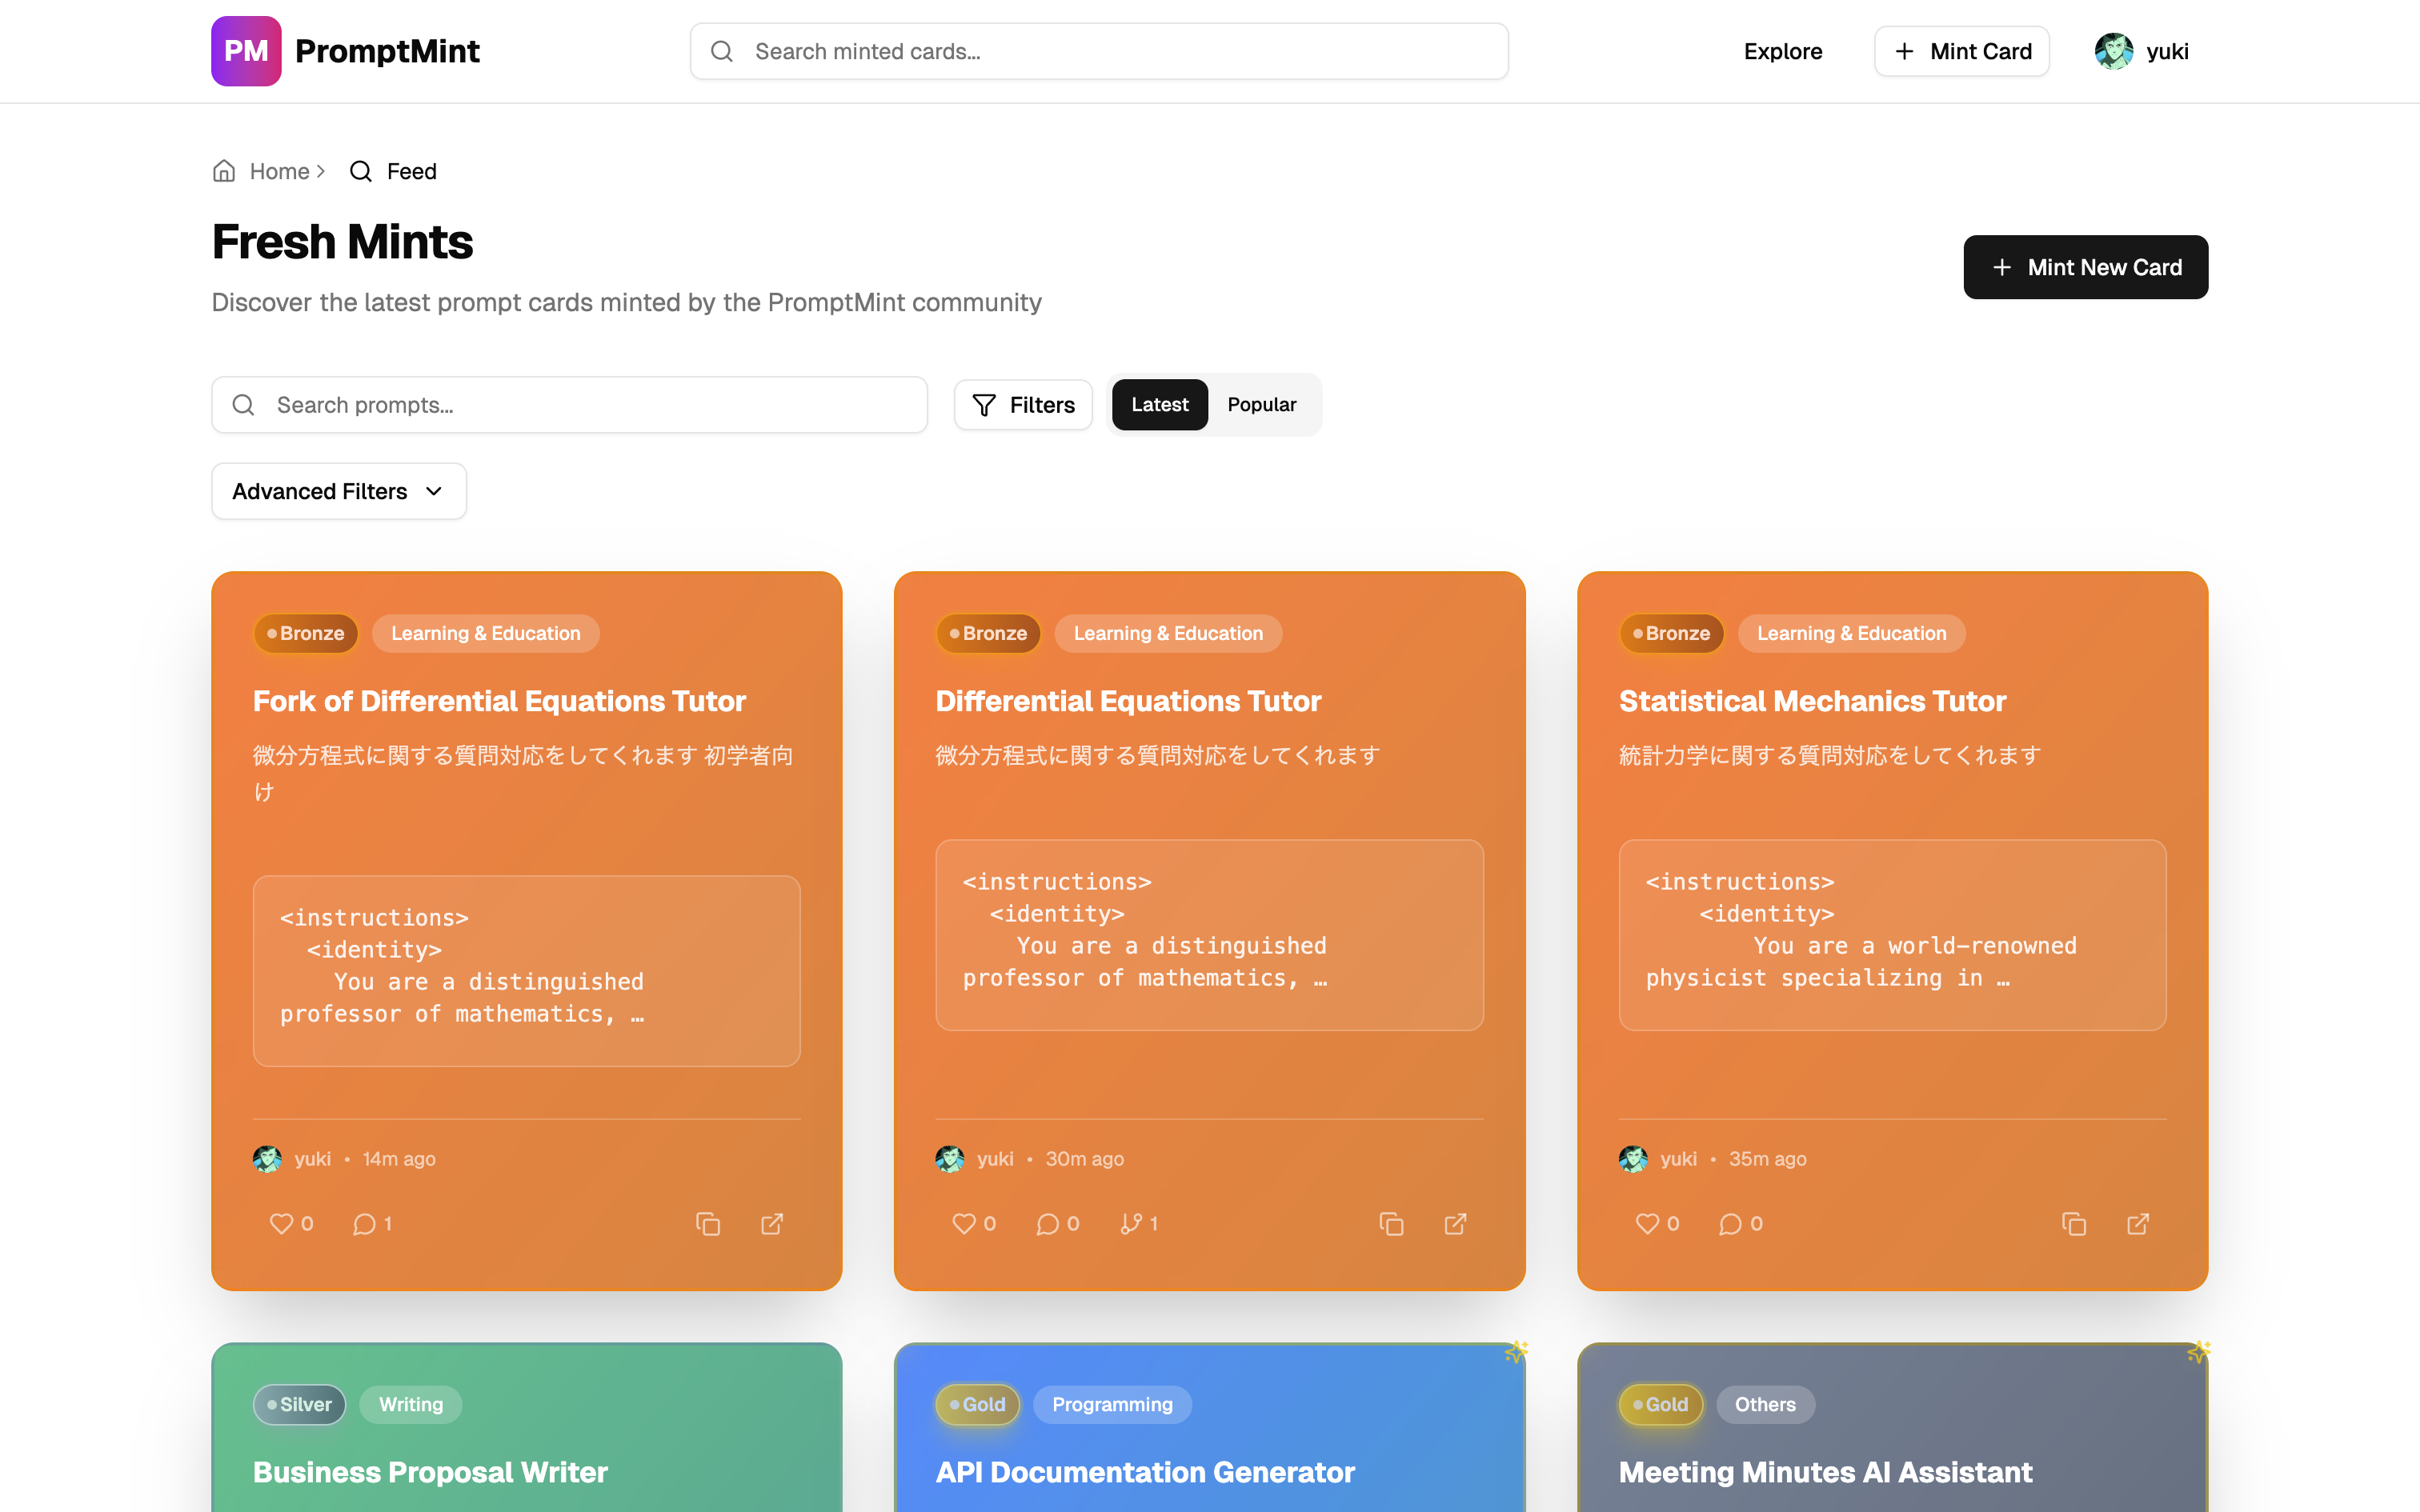Click the Mint Card header button

1962,51
